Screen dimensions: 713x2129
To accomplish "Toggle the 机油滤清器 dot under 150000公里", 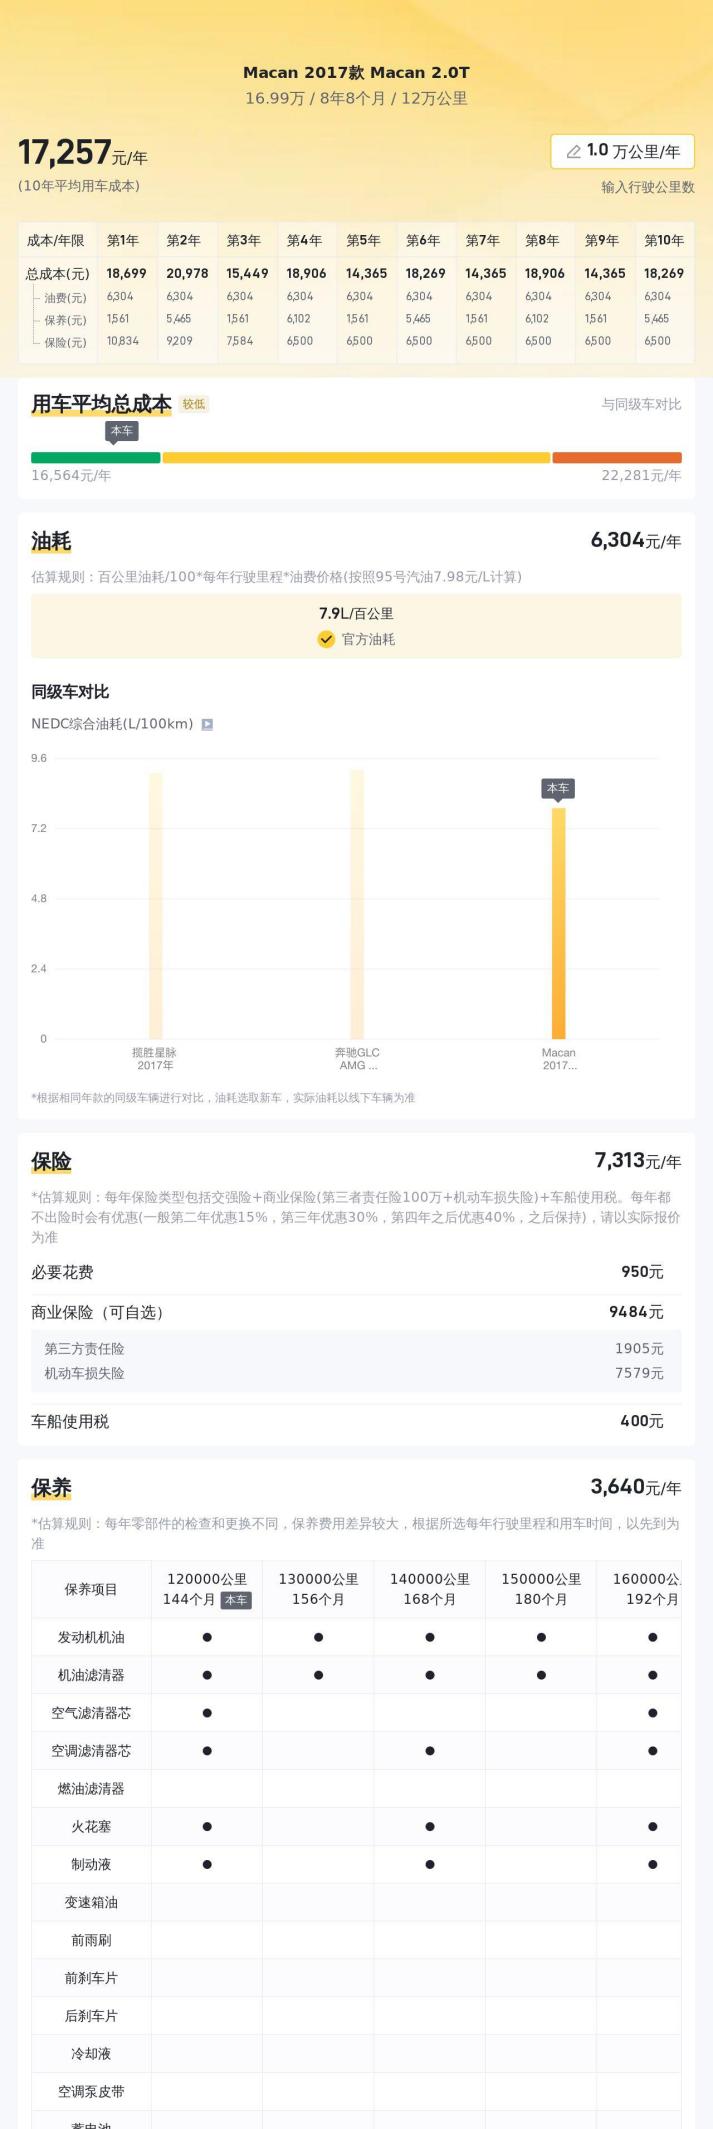I will [541, 1675].
